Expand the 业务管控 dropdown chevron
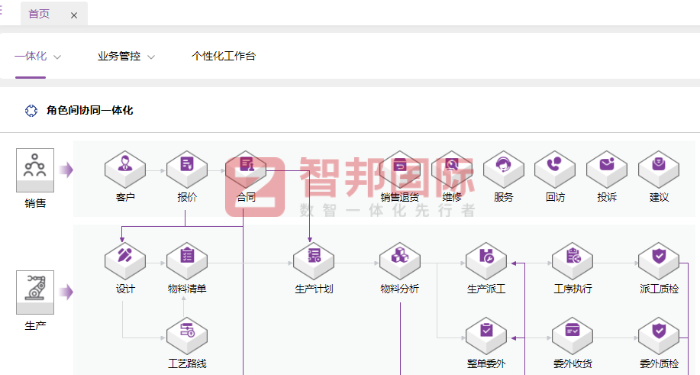The width and height of the screenshot is (700, 375). (x=151, y=57)
